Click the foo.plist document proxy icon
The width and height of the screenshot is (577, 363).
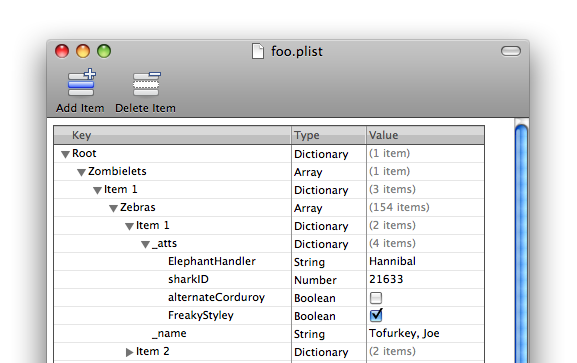click(258, 51)
